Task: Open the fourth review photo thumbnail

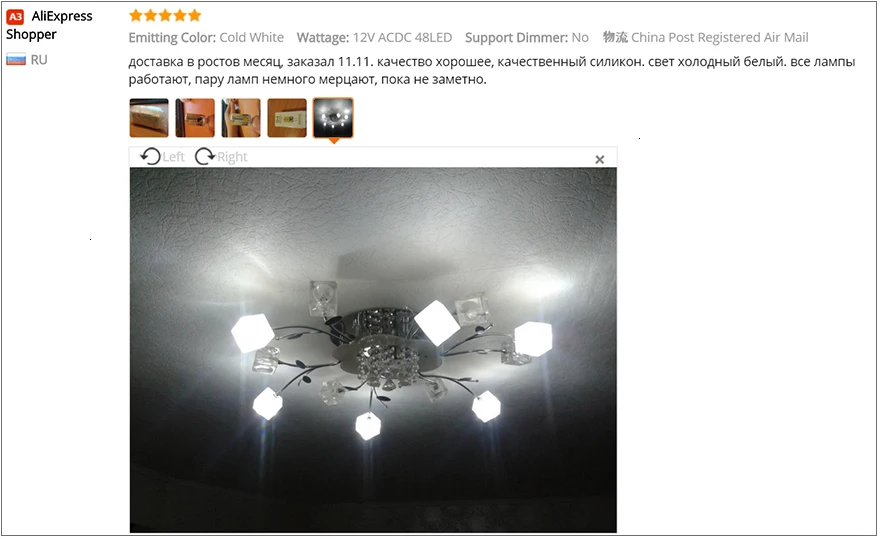Action: (287, 118)
